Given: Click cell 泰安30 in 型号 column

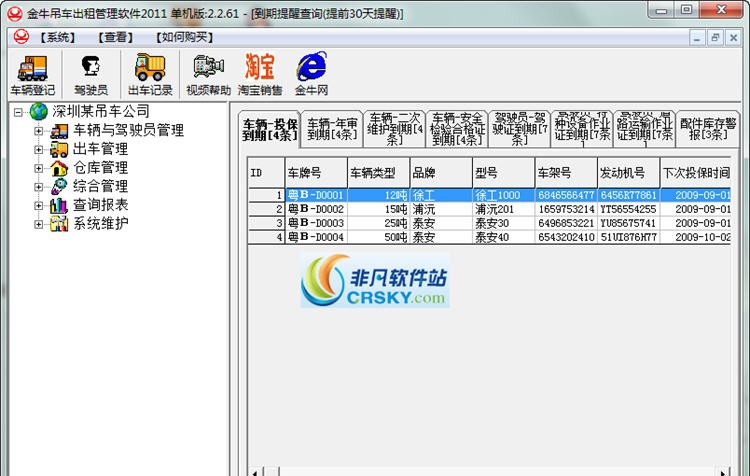Looking at the screenshot, I should click(504, 223).
